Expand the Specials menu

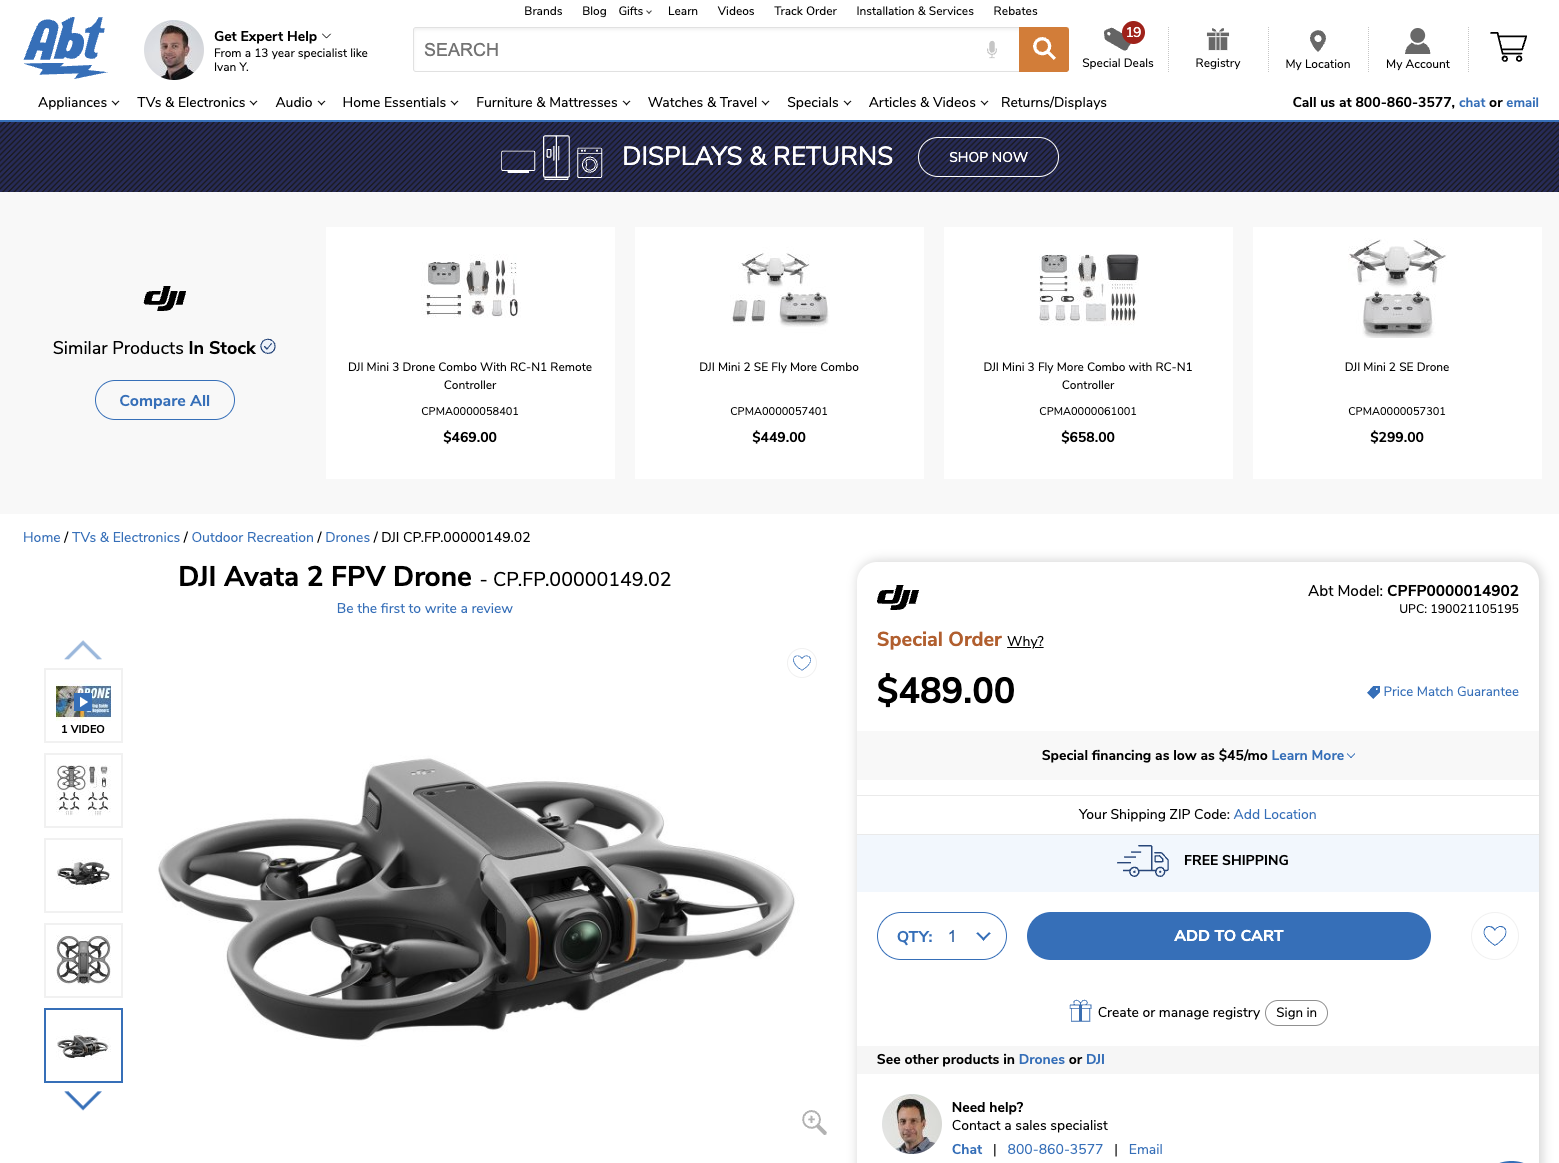pos(819,102)
